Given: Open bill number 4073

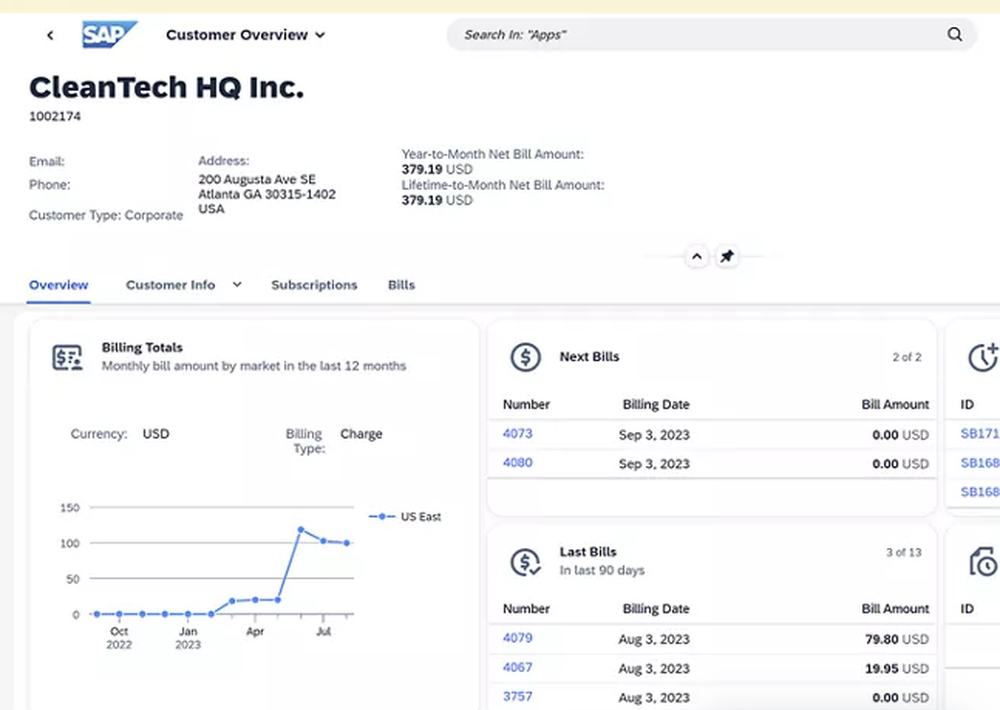Looking at the screenshot, I should point(516,434).
